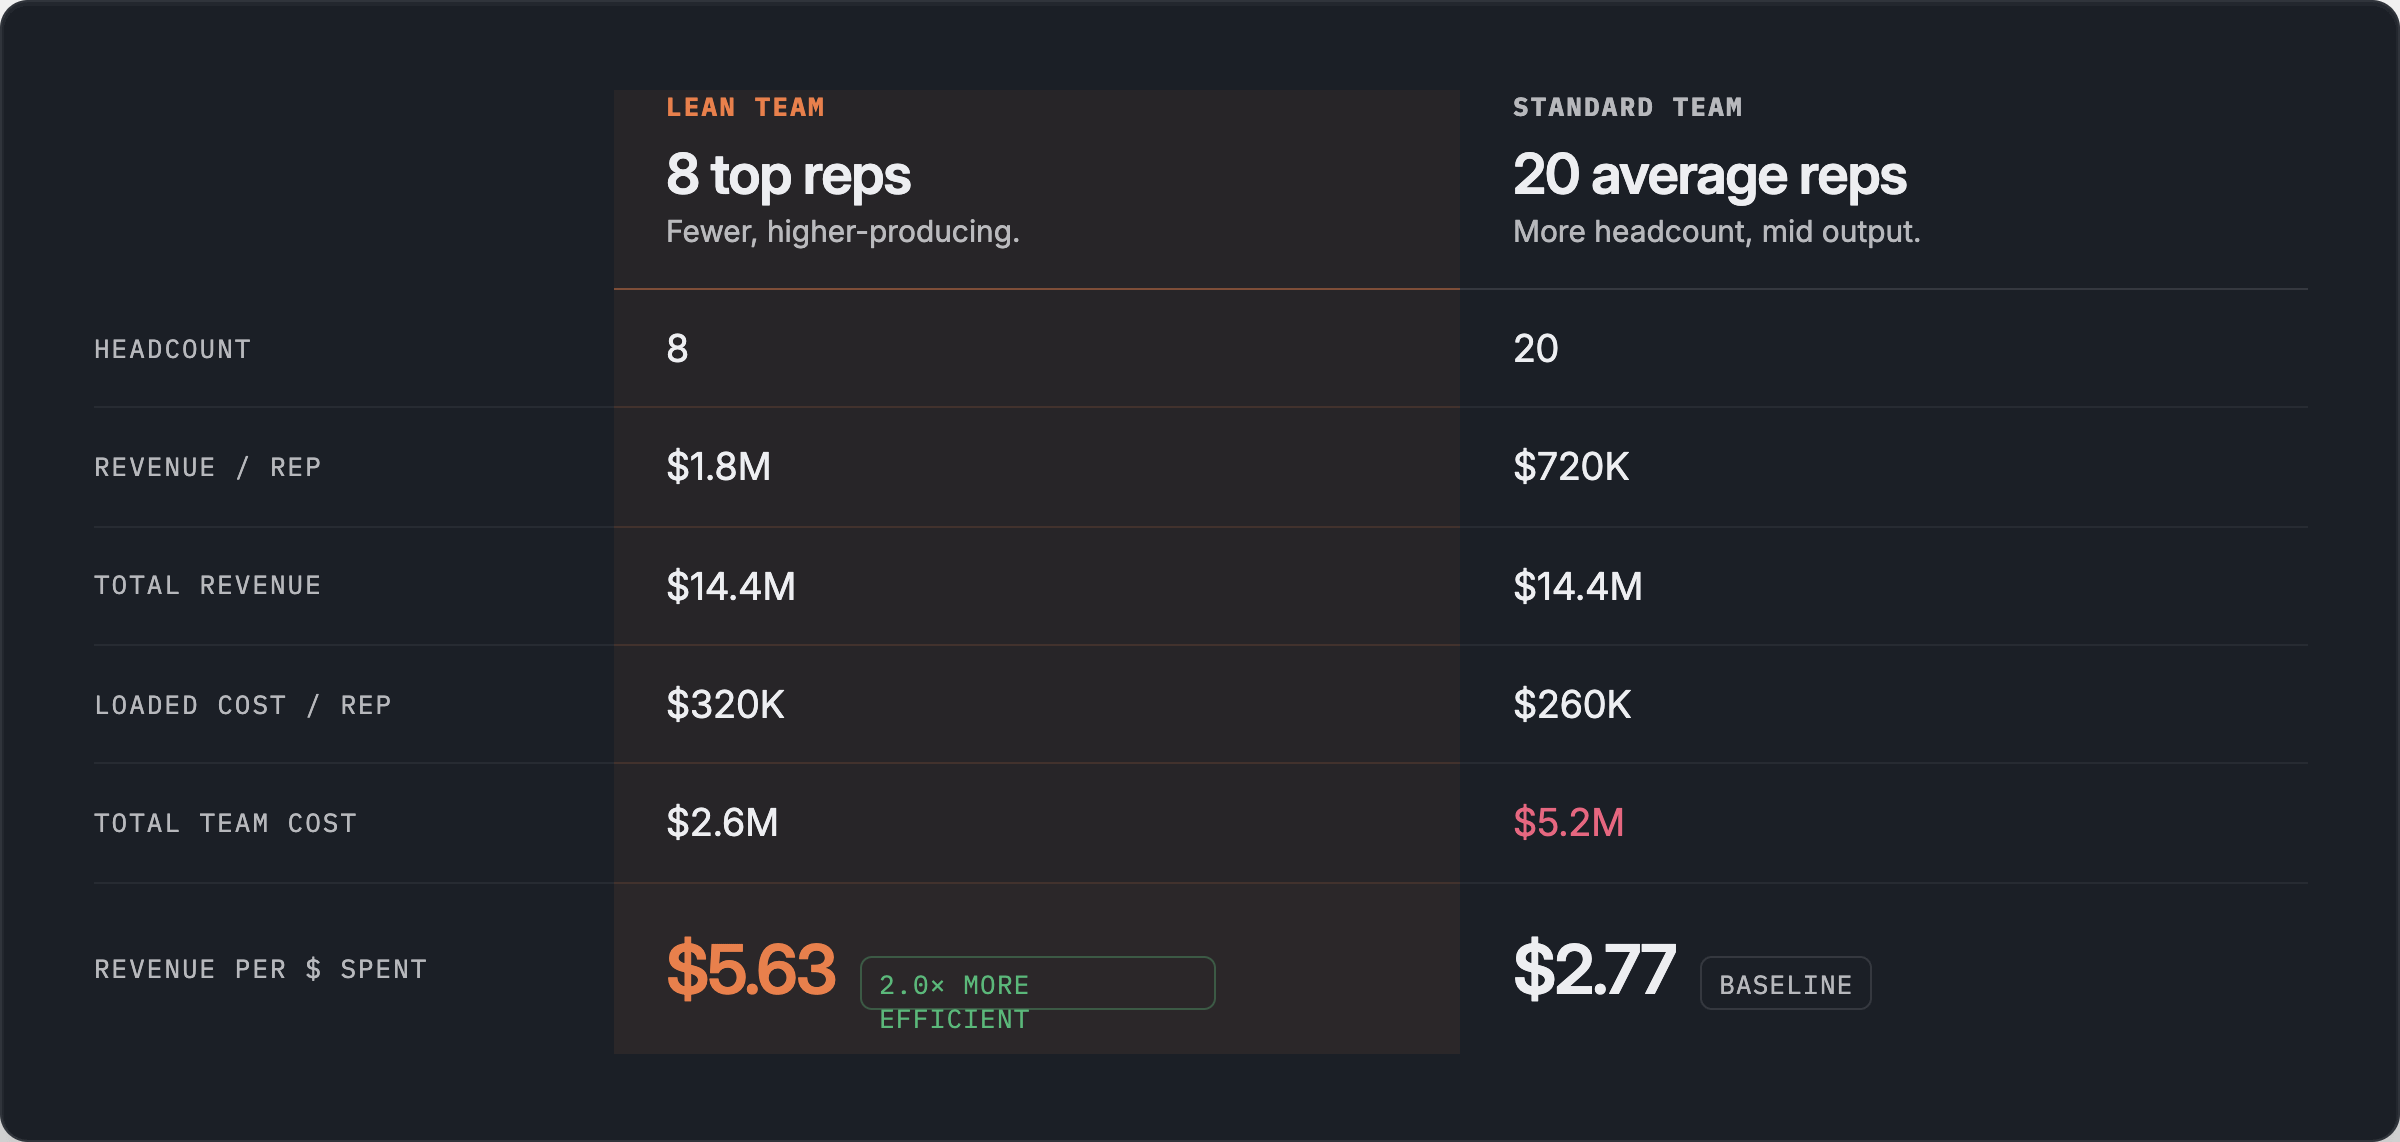Select the $2.77 baseline value
Image resolution: width=2400 pixels, height=1142 pixels.
[x=1594, y=969]
